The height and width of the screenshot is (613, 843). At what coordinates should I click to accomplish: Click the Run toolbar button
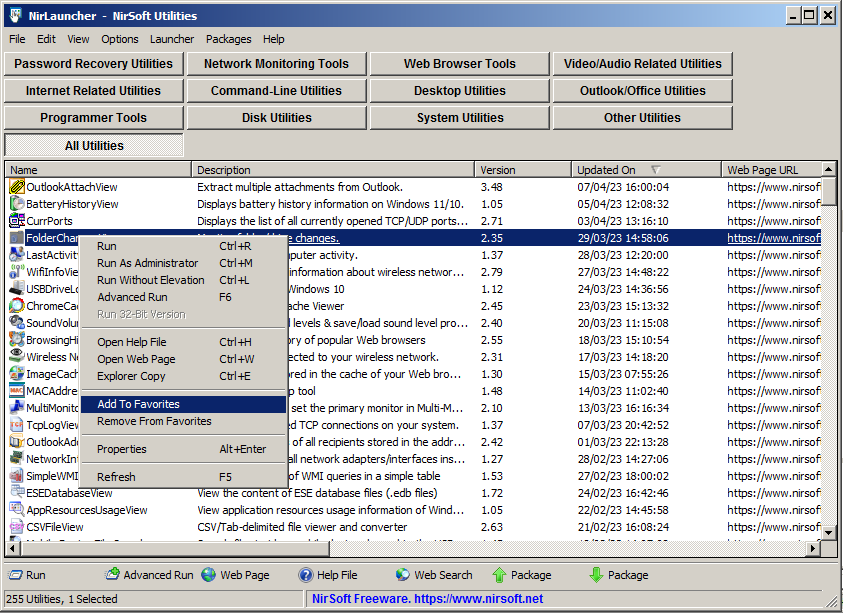[27, 575]
